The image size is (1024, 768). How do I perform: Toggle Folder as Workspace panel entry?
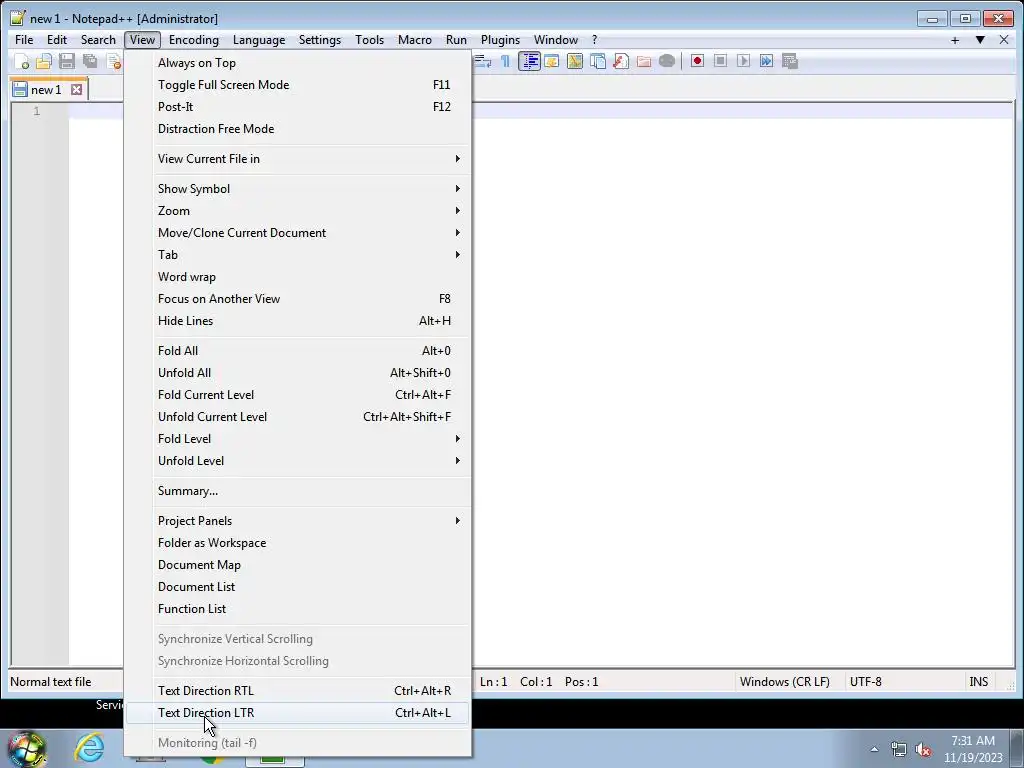[297, 543]
